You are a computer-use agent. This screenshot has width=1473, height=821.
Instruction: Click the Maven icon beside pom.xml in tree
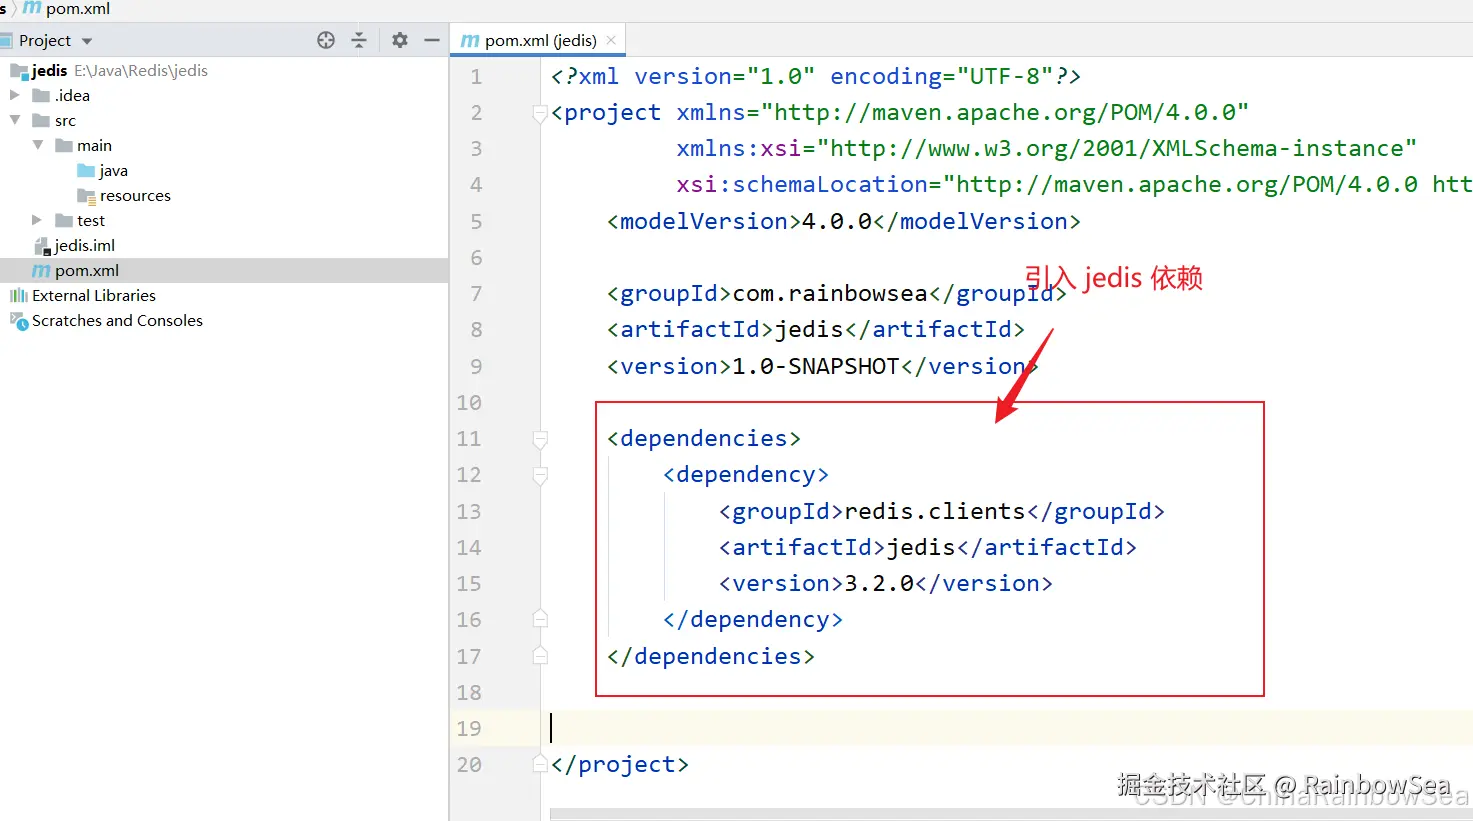point(41,270)
